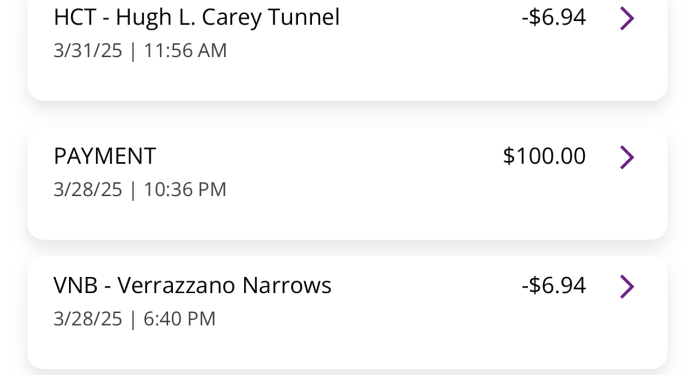Tap the -$6.94 amount on Verrazzano row
The width and height of the screenshot is (695, 375).
(x=554, y=285)
